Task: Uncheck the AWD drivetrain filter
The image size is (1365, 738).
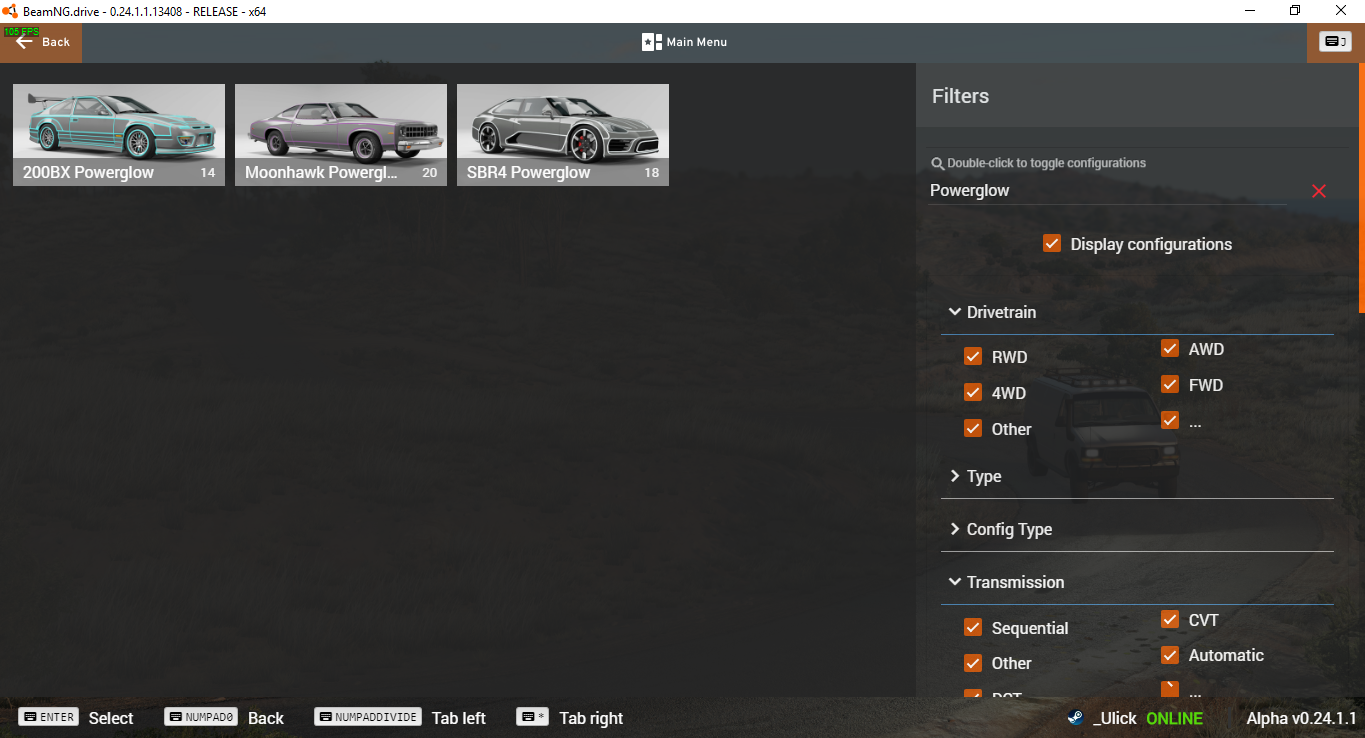Action: coord(1170,348)
